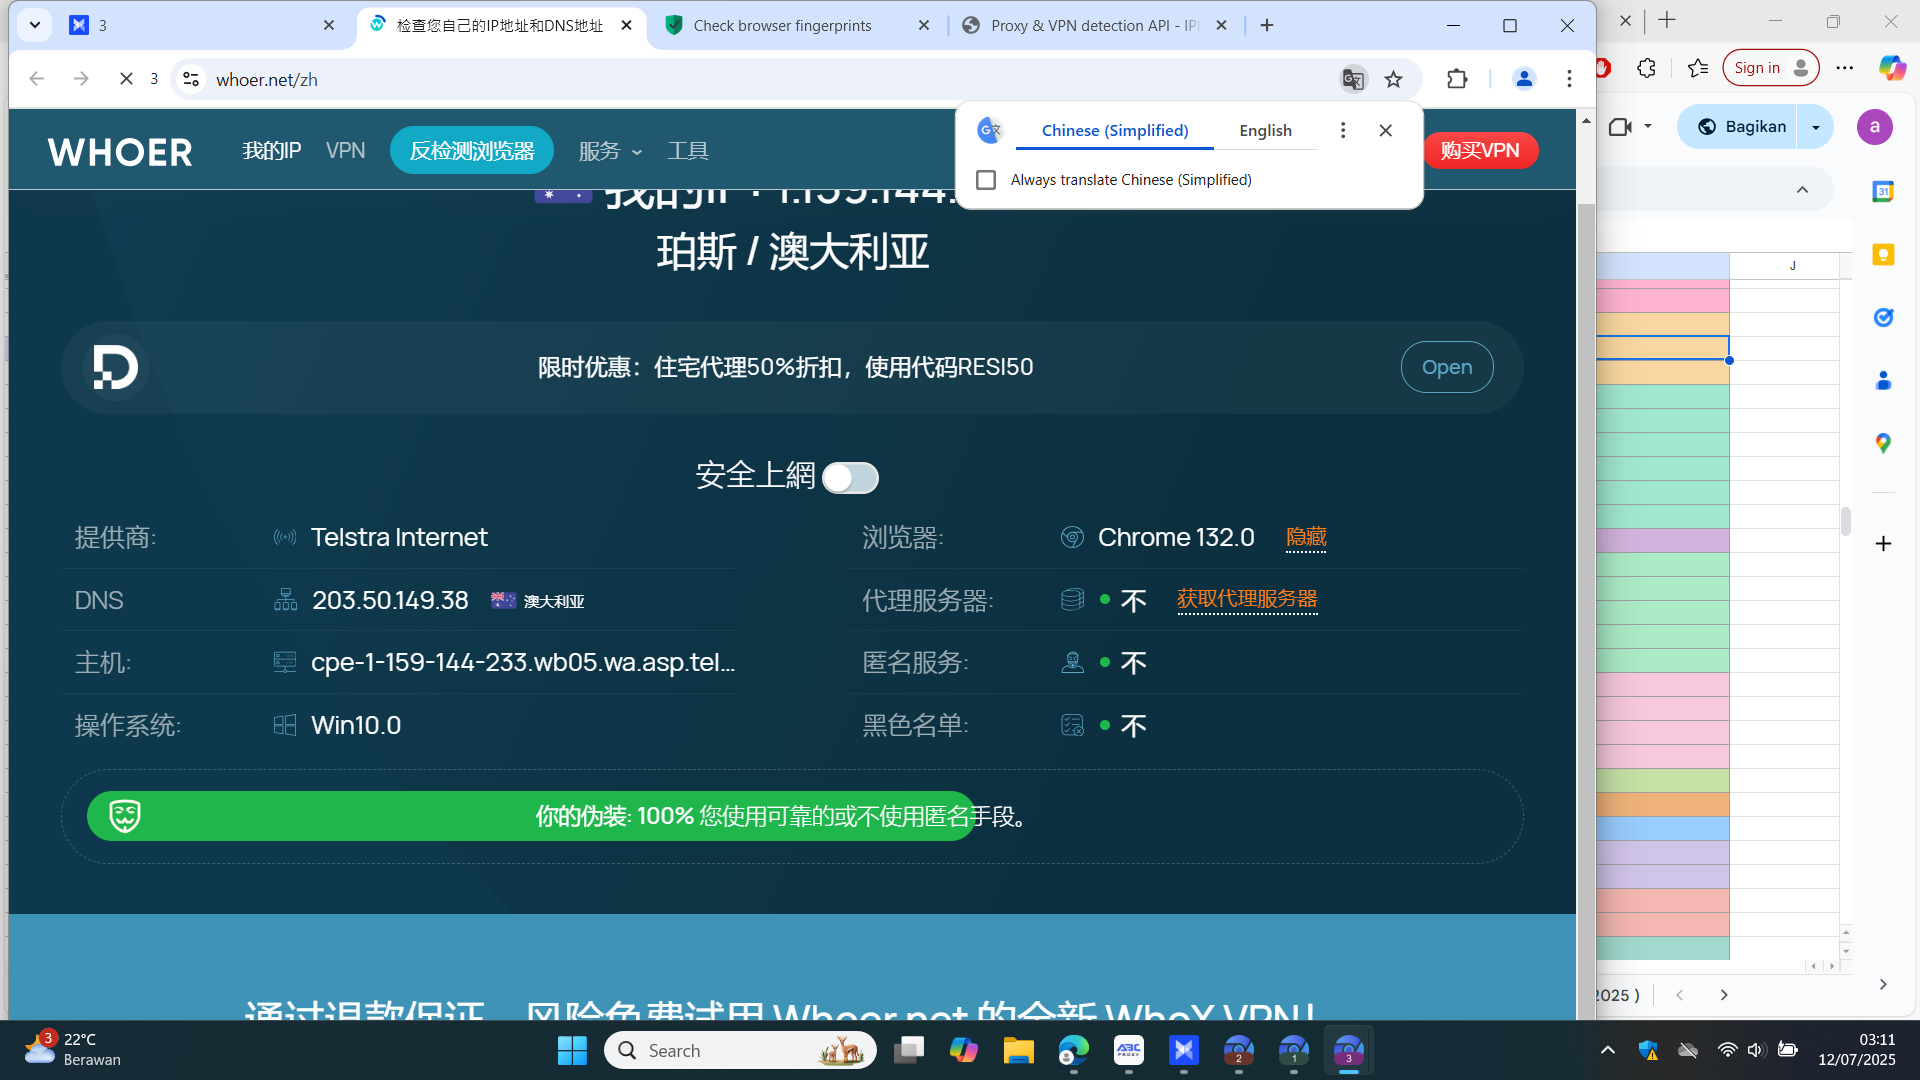Click Sign in on the Edge toolbar
Image resolution: width=1920 pixels, height=1080 pixels.
pos(1771,68)
